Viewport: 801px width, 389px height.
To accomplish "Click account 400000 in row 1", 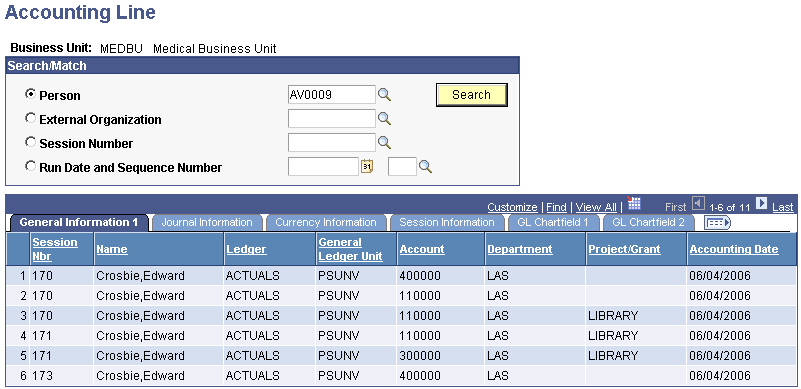I will point(419,276).
